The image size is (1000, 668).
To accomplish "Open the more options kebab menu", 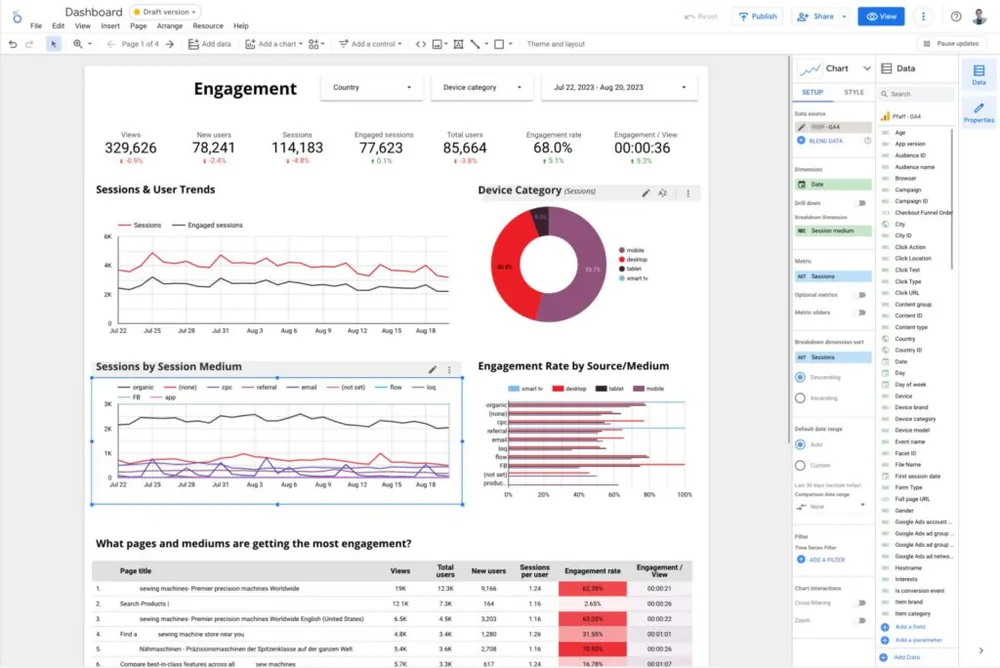I will tap(923, 17).
